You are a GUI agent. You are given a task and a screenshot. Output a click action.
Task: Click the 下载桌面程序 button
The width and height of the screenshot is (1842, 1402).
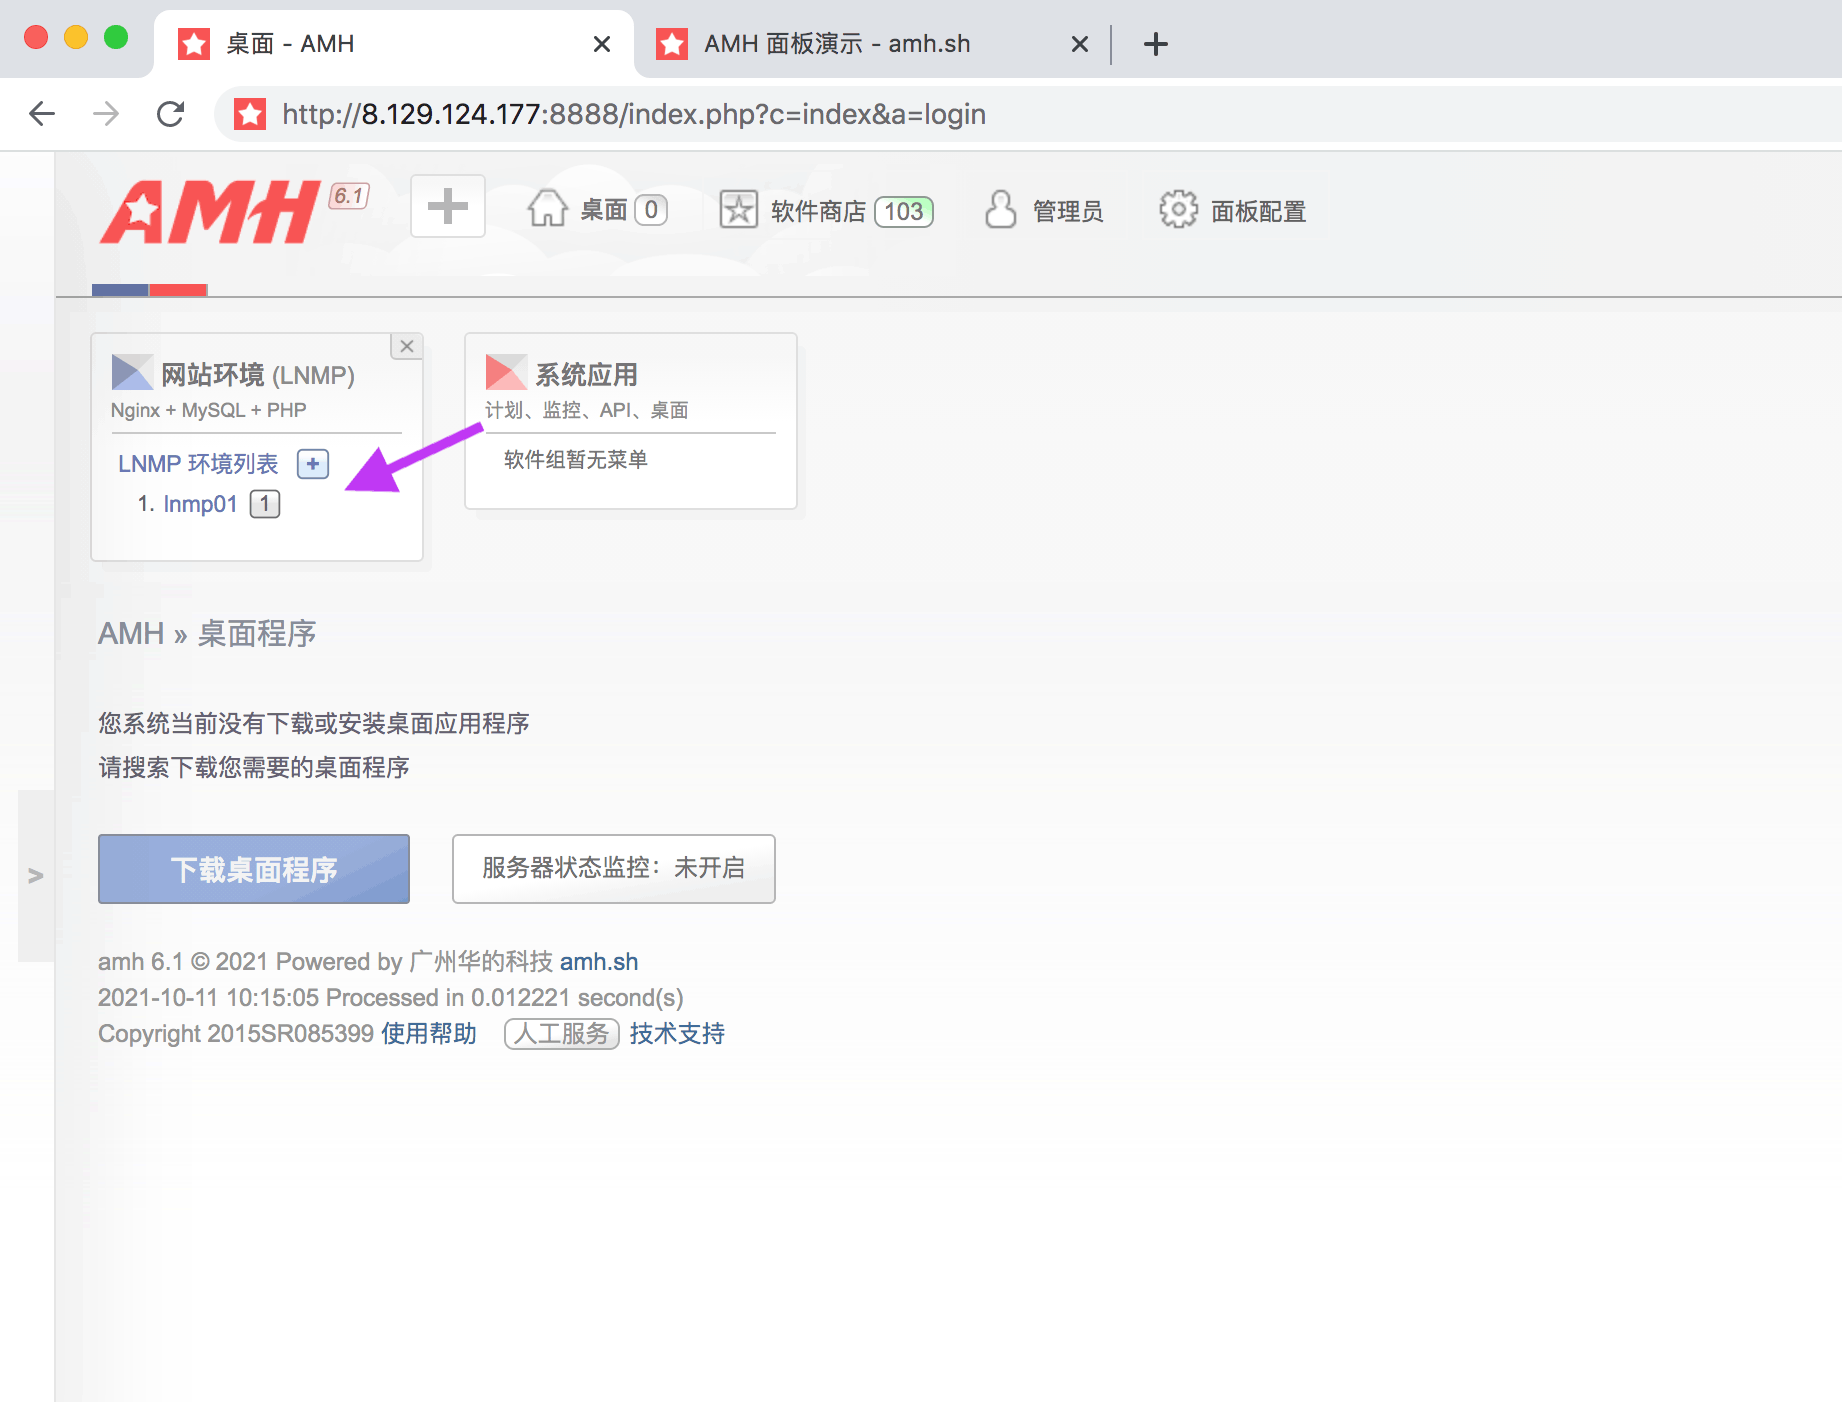(254, 869)
